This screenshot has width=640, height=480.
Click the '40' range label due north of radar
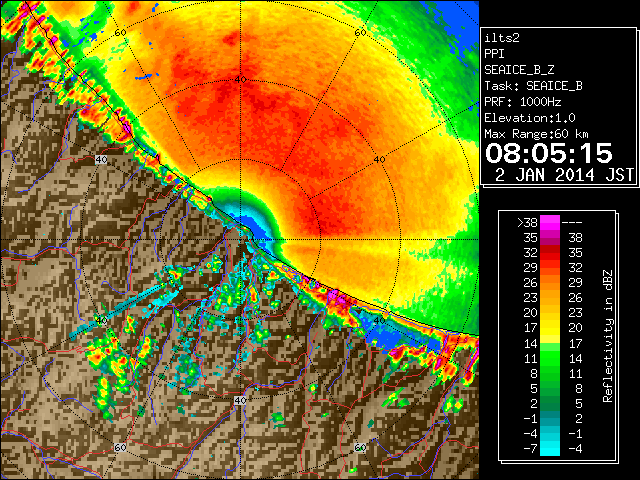pos(240,79)
